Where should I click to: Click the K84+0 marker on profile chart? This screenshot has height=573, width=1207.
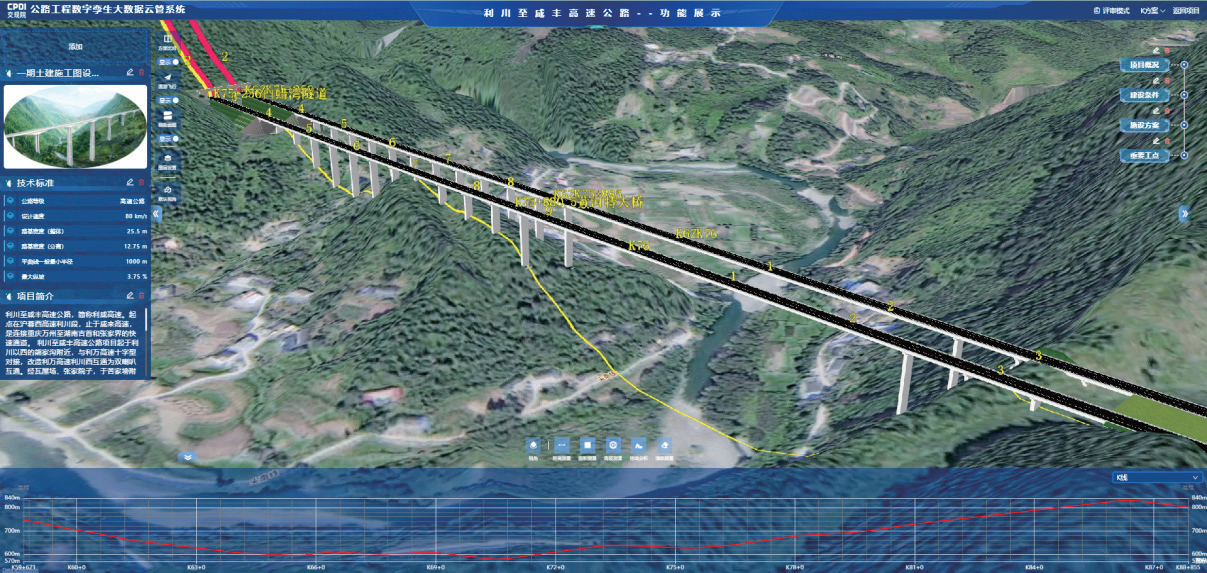pos(1034,567)
